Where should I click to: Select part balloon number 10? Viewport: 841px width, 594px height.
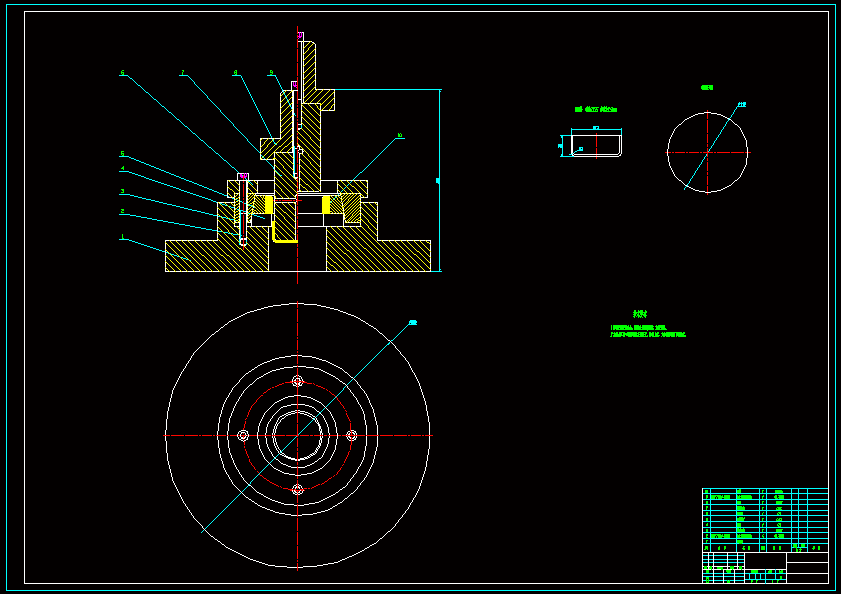[400, 136]
